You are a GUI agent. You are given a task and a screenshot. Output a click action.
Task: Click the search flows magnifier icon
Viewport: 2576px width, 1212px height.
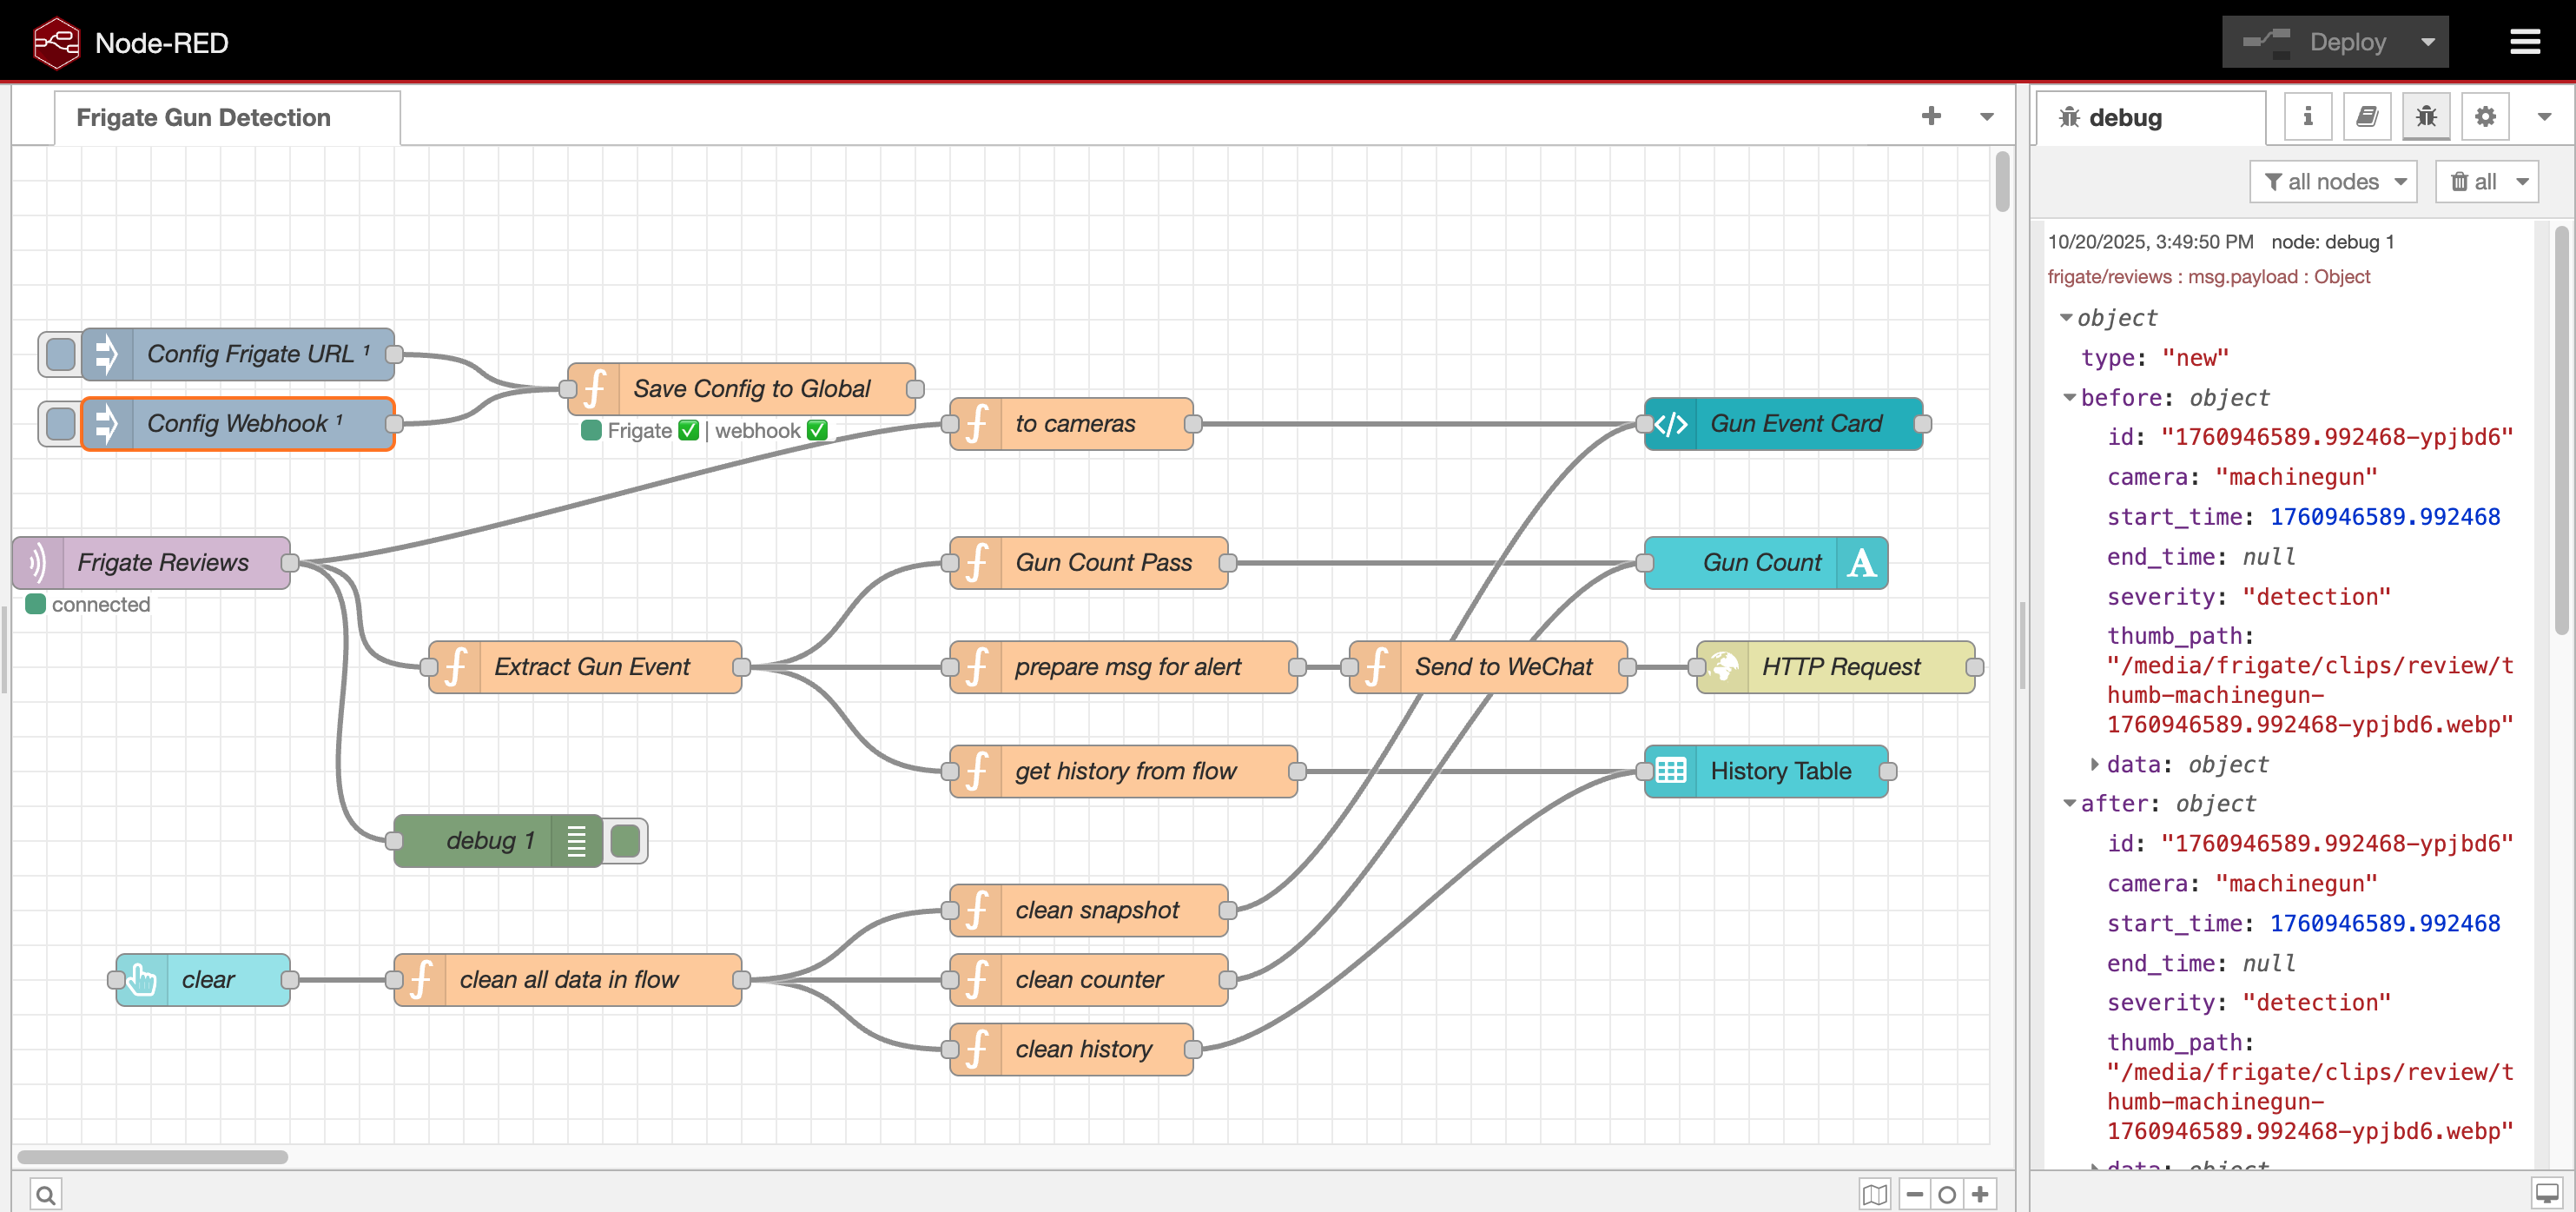coord(45,1194)
